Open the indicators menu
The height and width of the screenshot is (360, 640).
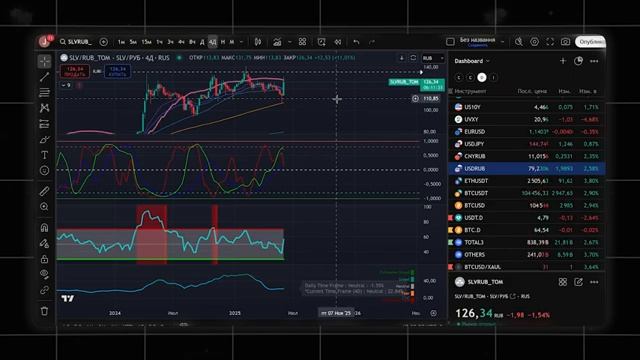(x=277, y=42)
